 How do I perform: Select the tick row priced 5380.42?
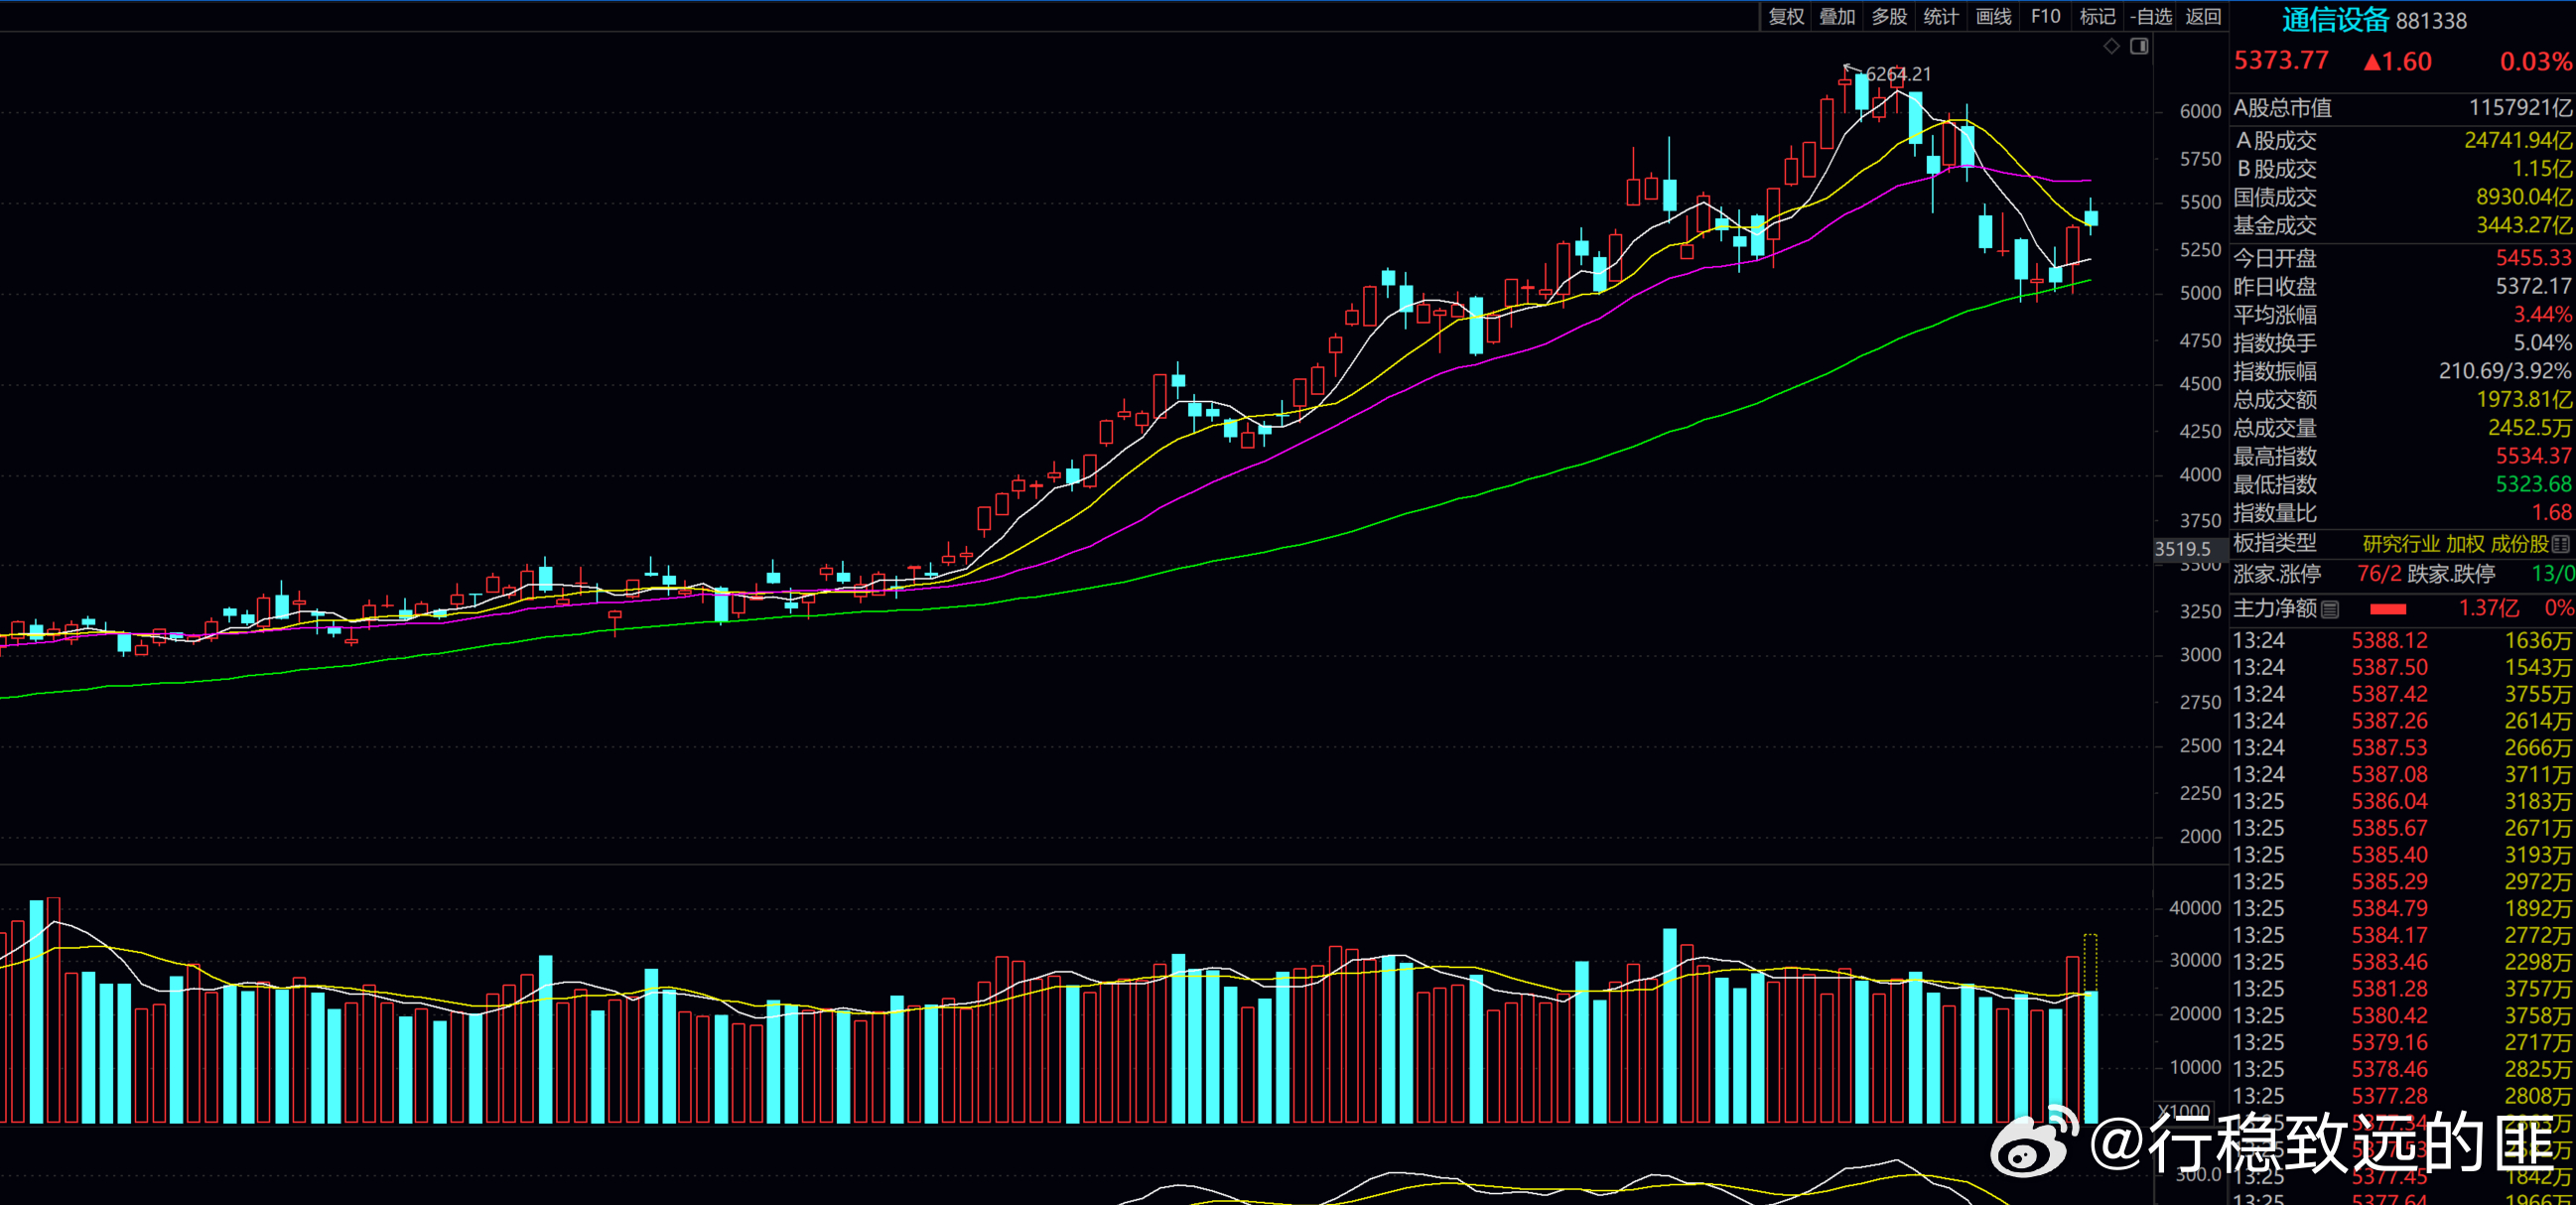[2402, 1015]
